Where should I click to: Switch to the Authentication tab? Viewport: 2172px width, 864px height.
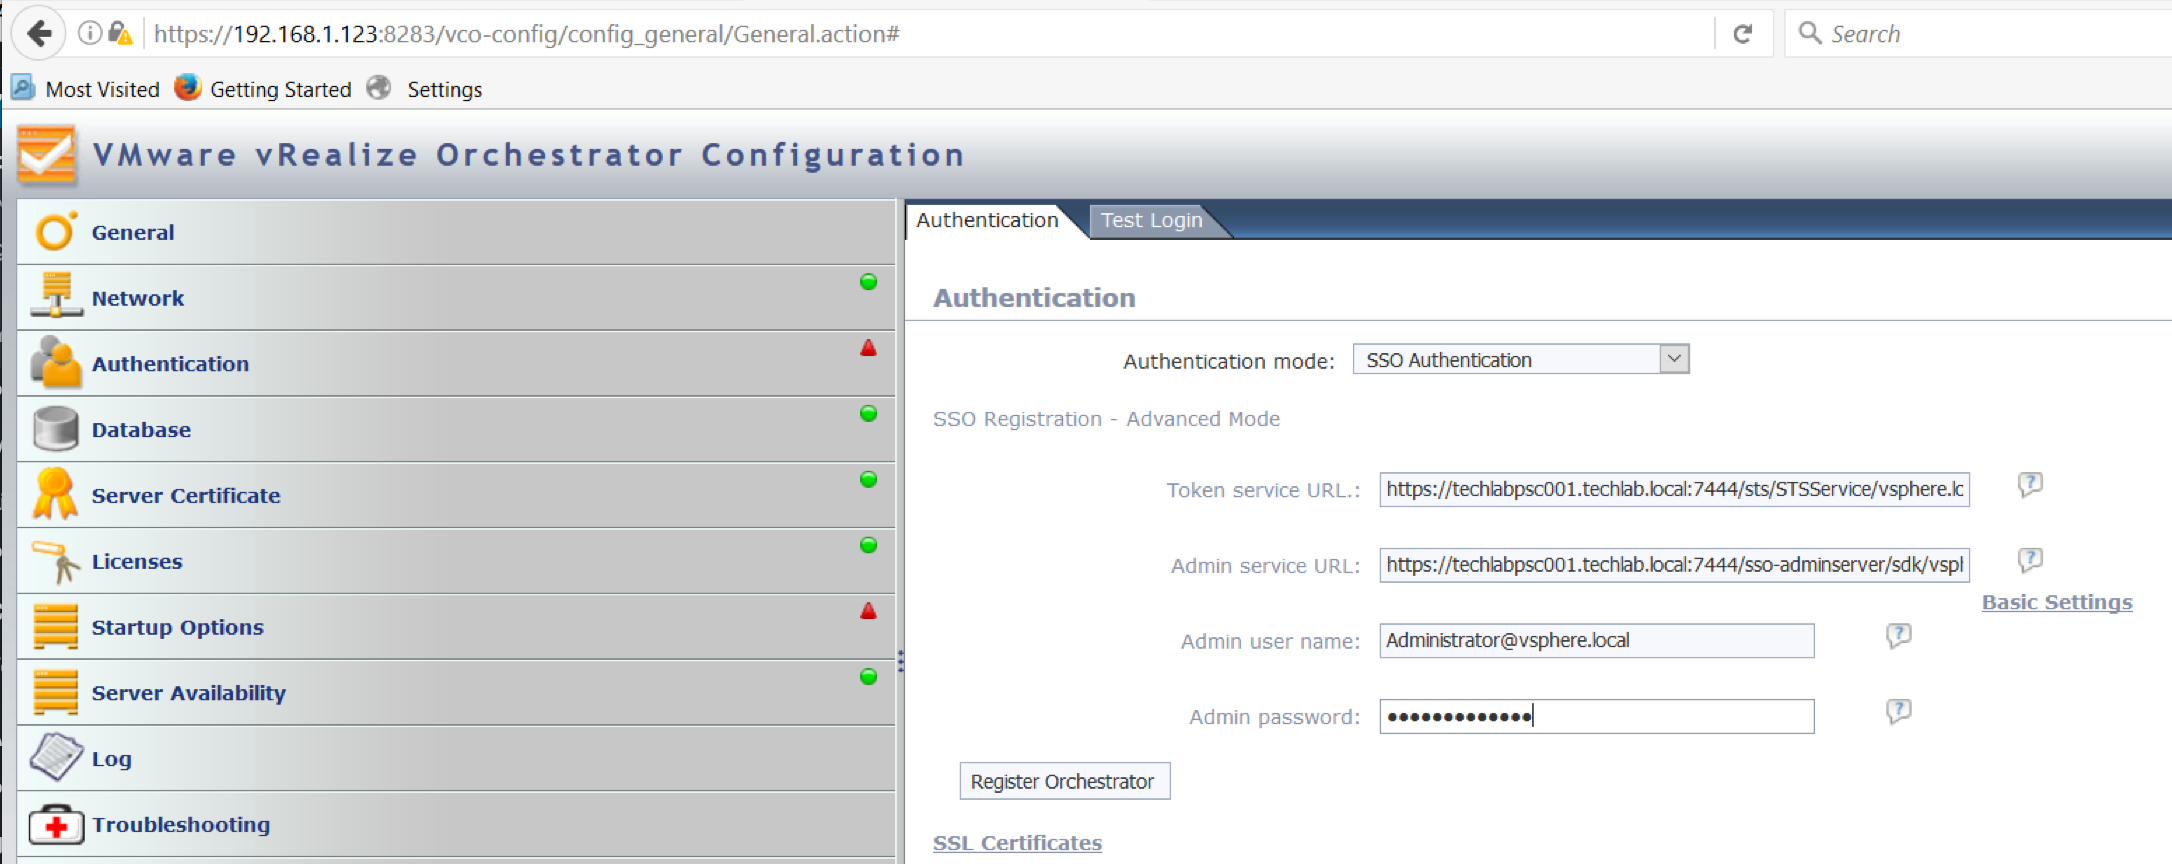click(x=987, y=220)
